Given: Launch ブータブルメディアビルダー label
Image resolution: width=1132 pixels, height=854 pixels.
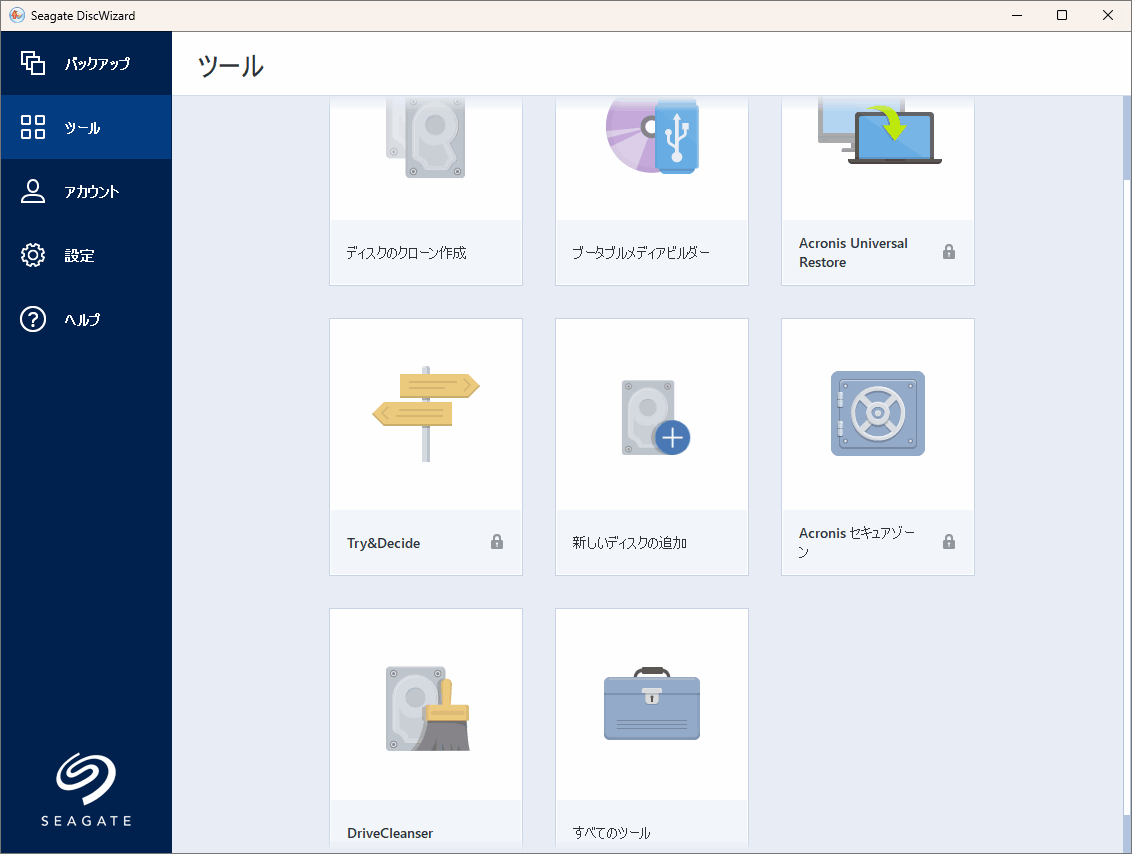Looking at the screenshot, I should coord(641,253).
